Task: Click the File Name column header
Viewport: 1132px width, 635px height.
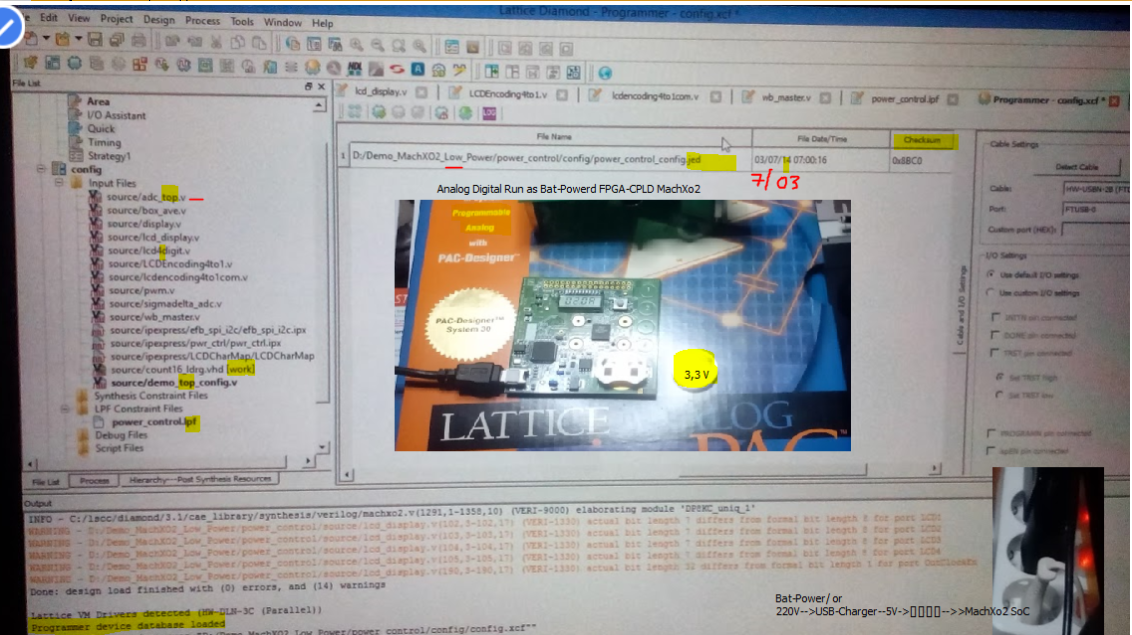Action: 554,136
